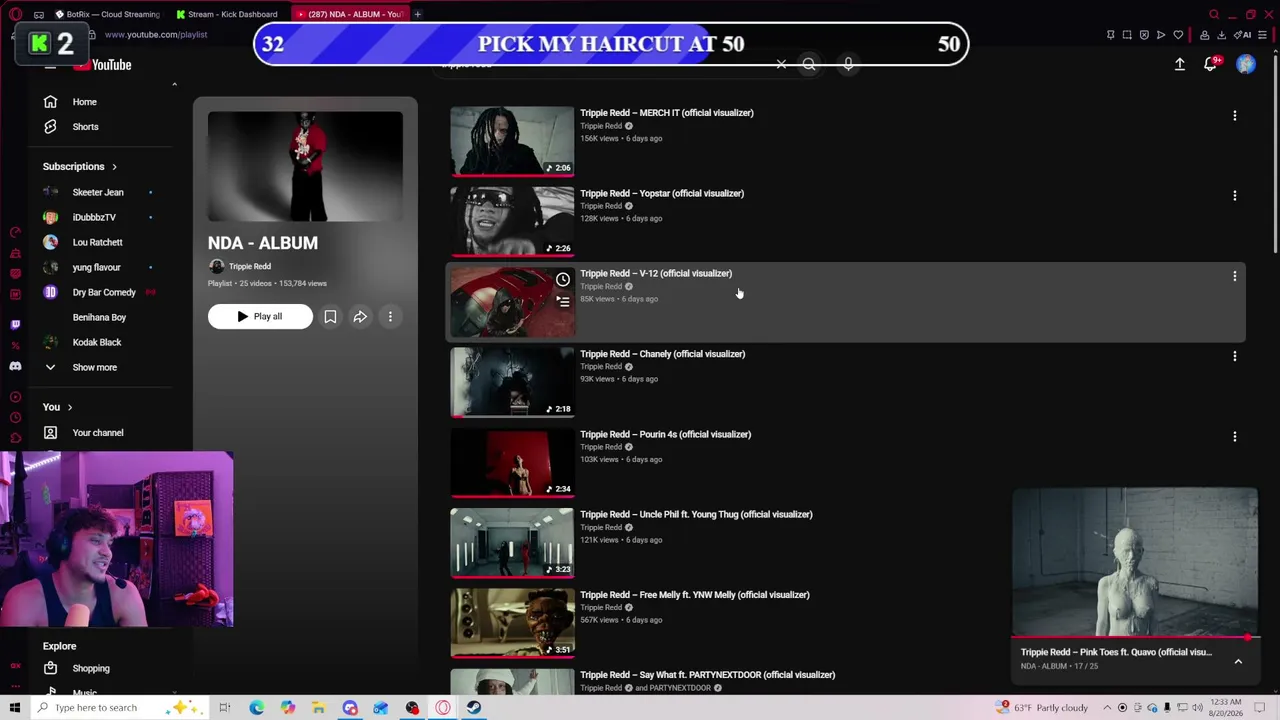Click Opera heart bookmark icon
The height and width of the screenshot is (720, 1280).
1178,35
